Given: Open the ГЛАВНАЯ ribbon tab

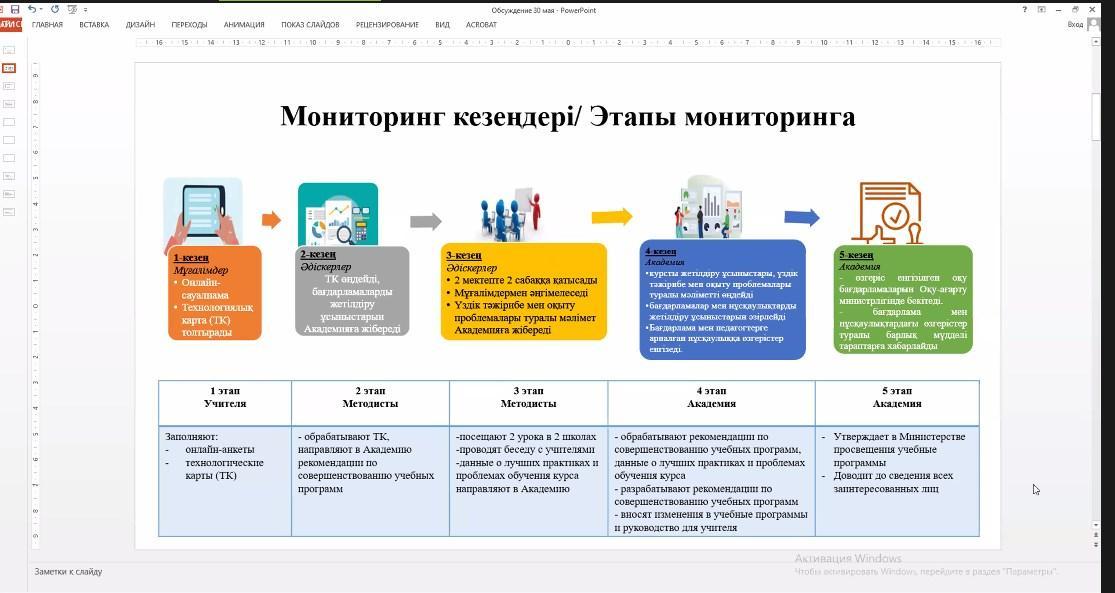Looking at the screenshot, I should coord(48,25).
